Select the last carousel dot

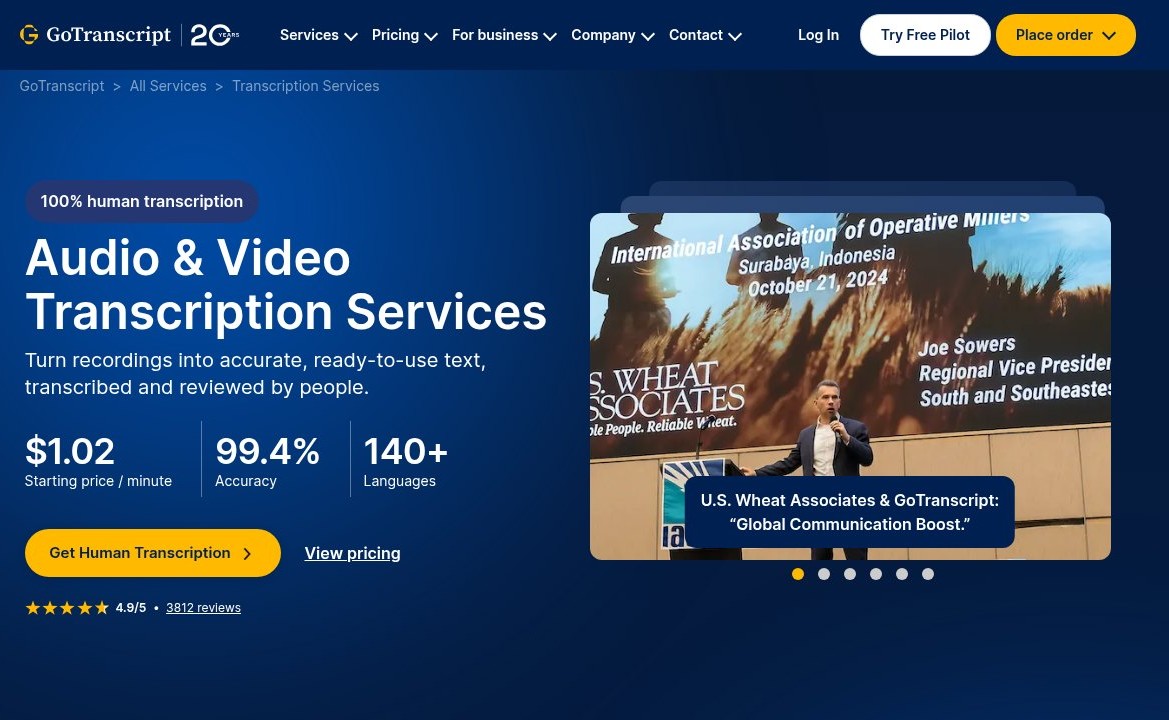coord(927,574)
